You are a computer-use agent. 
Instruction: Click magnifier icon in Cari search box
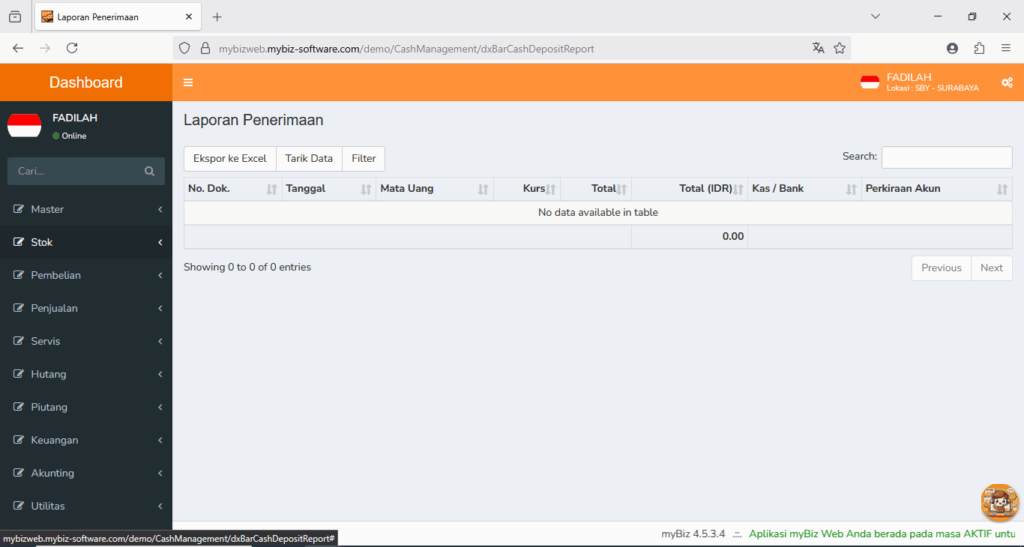[x=150, y=171]
